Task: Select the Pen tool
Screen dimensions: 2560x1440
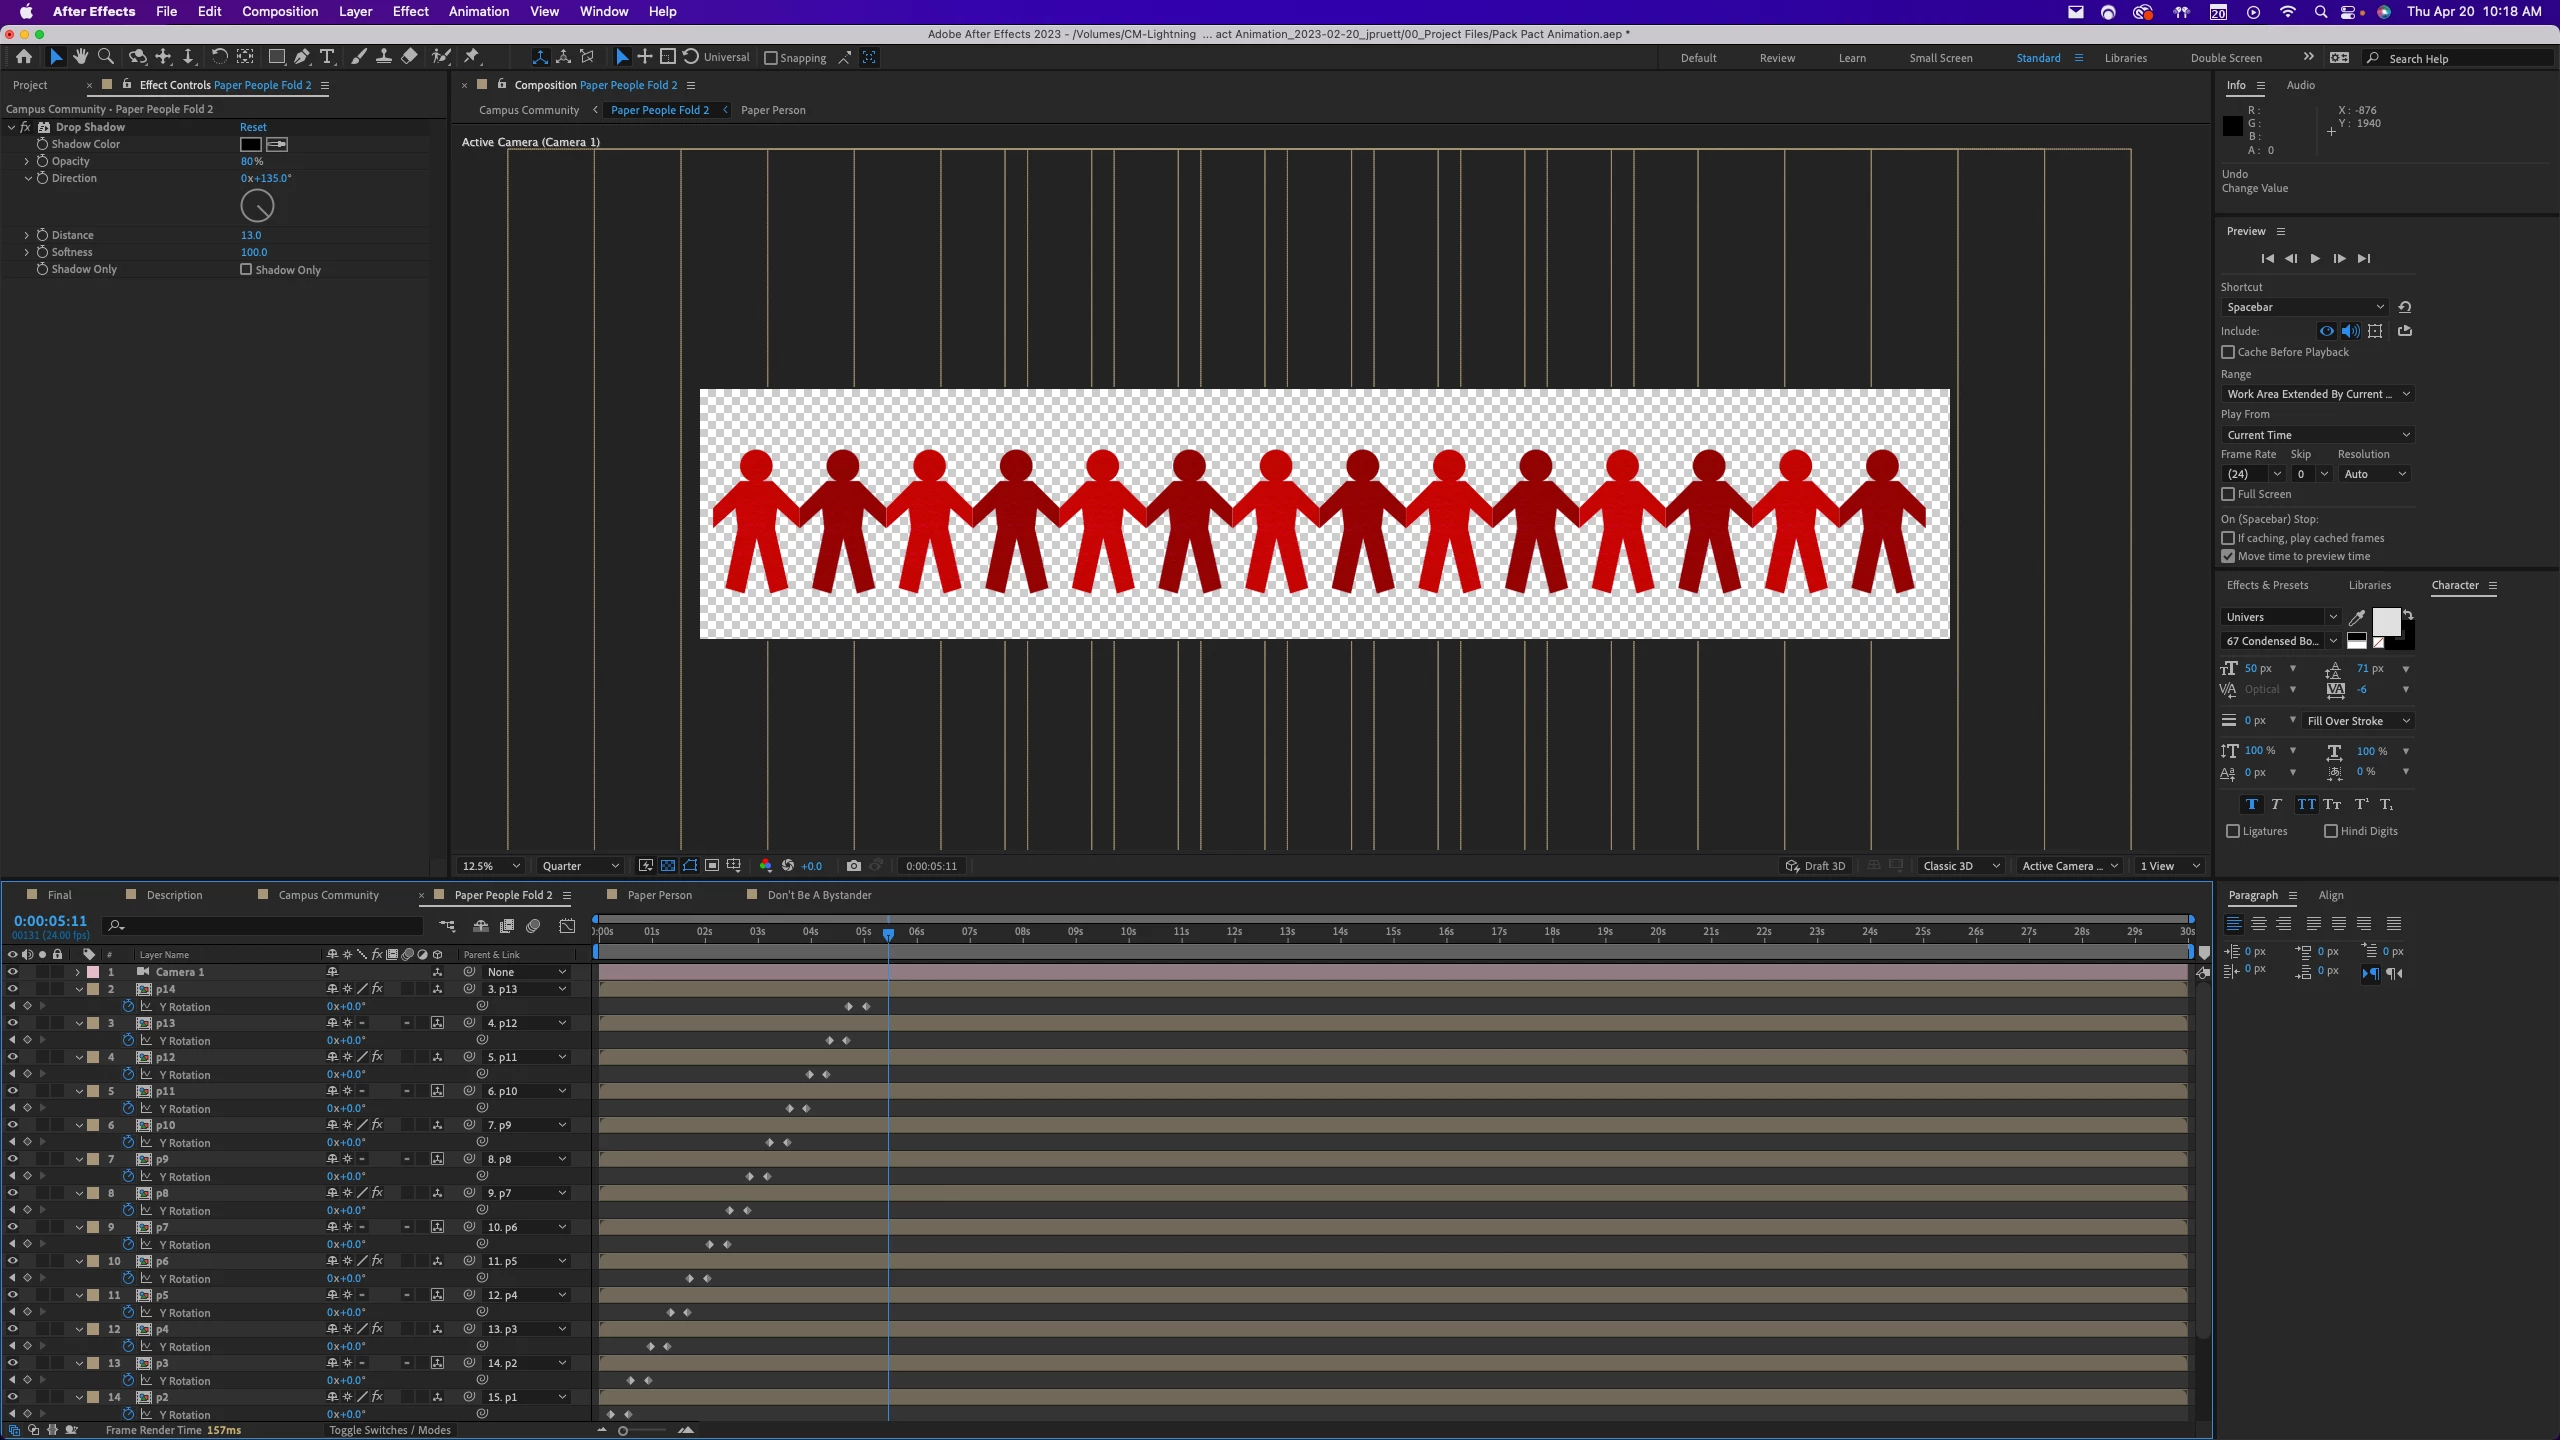Action: point(301,57)
